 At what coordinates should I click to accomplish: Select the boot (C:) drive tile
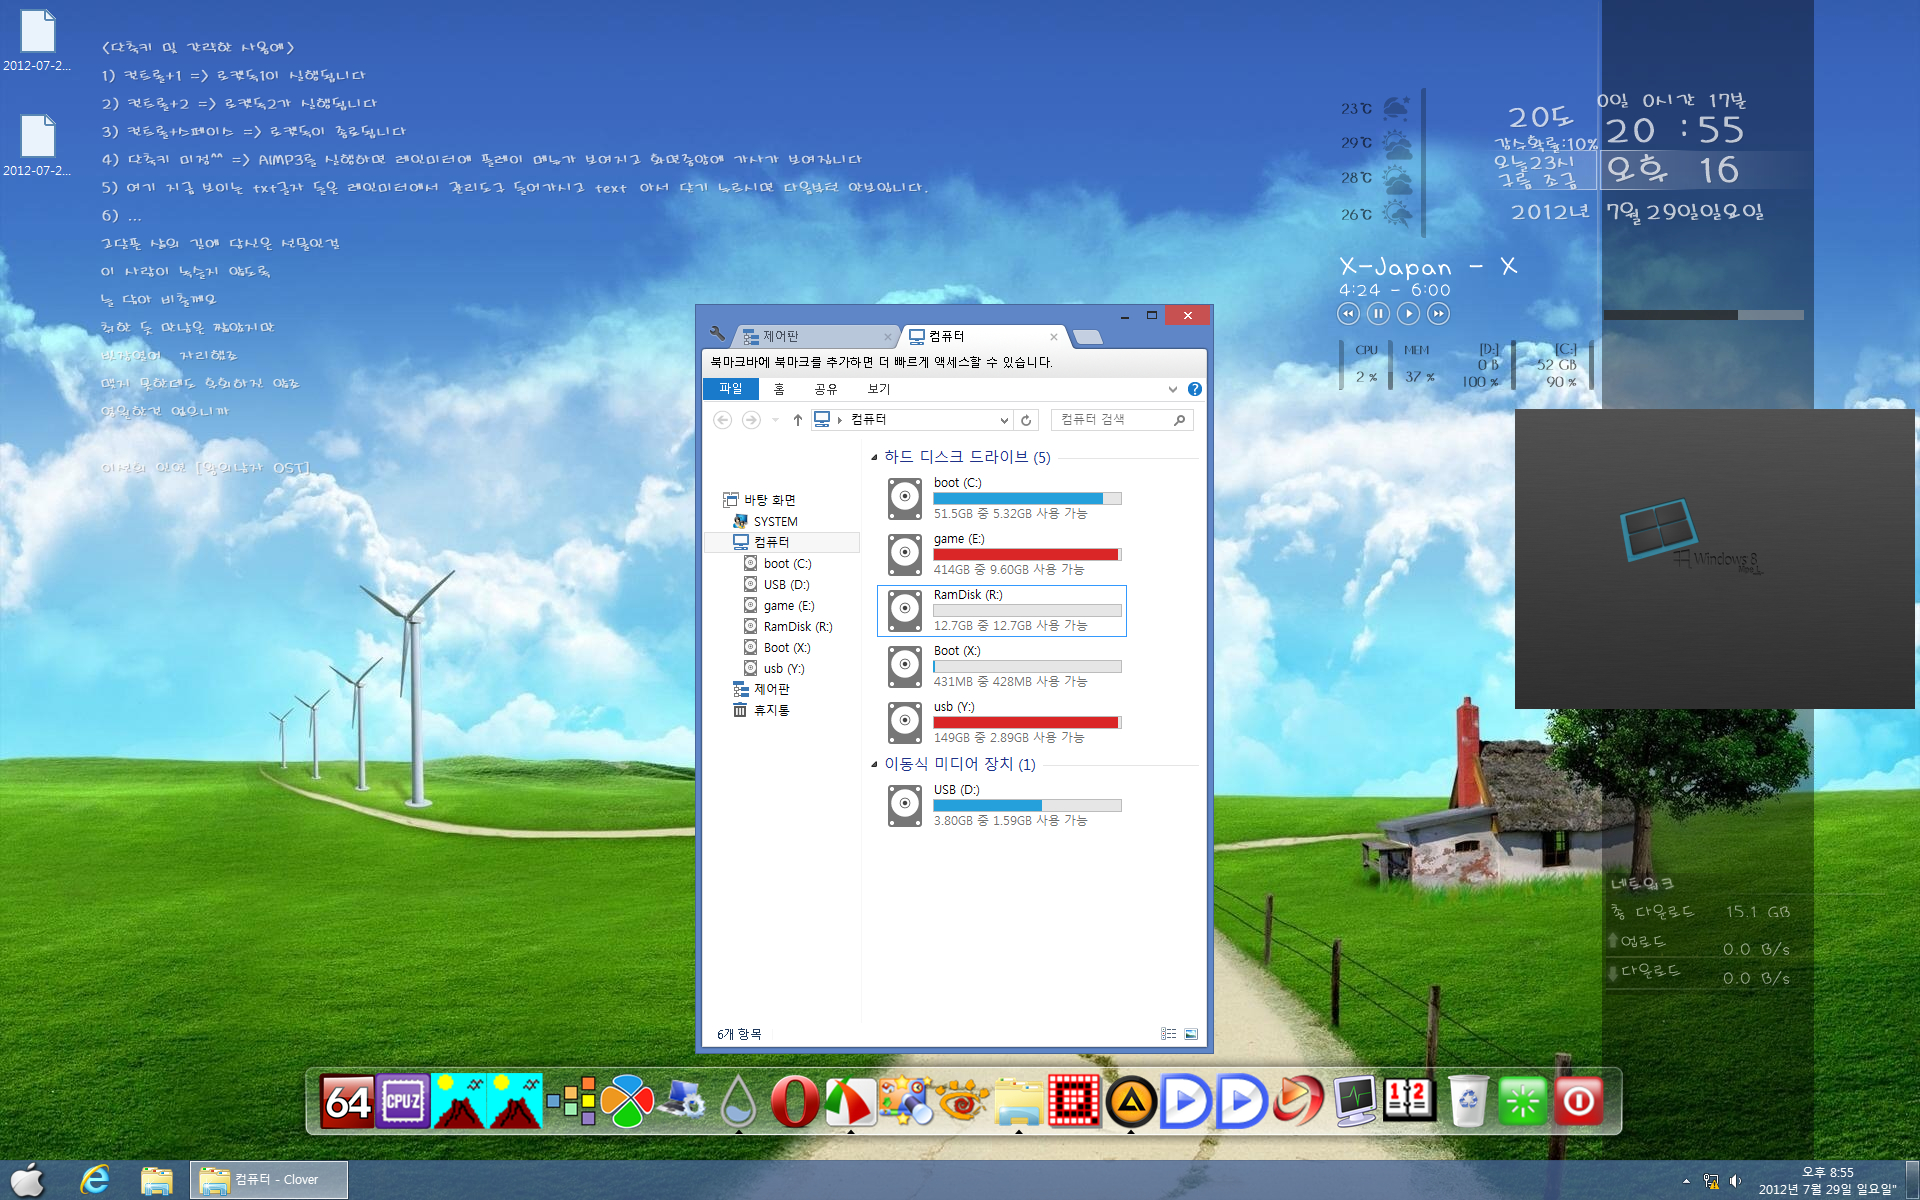click(x=1002, y=498)
